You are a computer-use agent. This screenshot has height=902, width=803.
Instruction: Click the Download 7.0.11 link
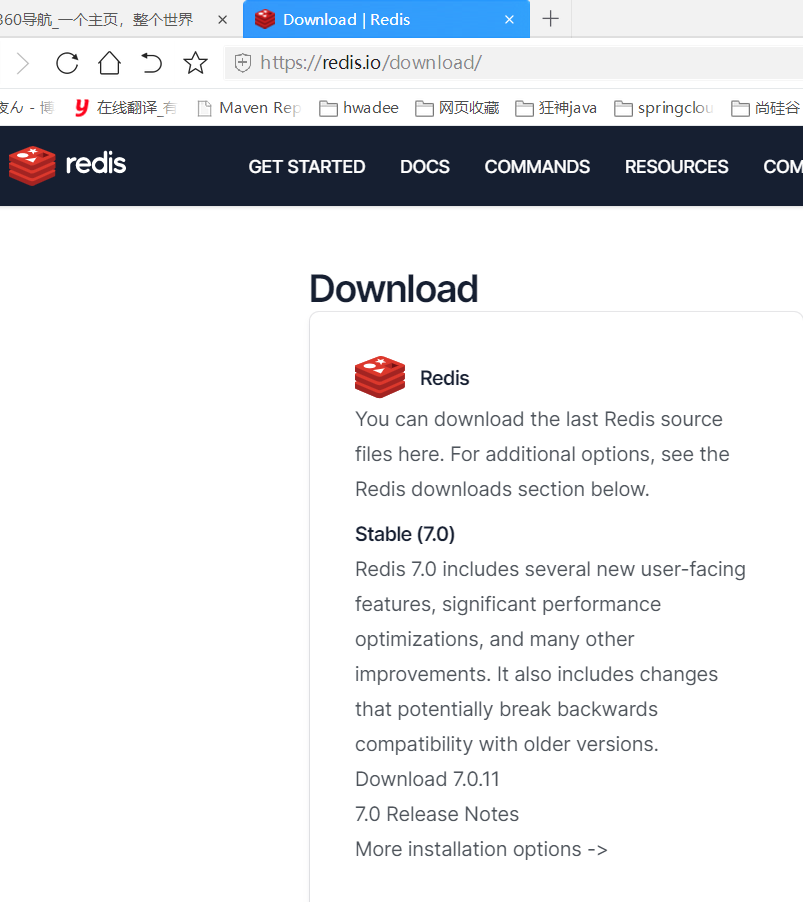pos(427,779)
